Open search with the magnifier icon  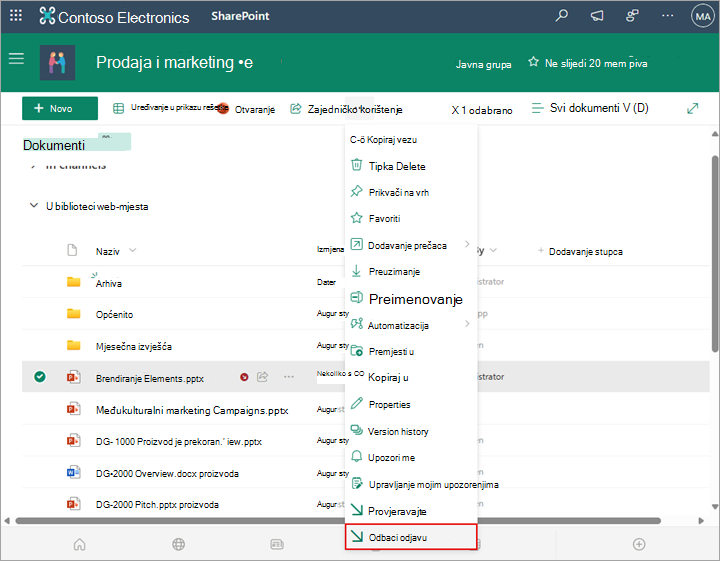pos(561,16)
